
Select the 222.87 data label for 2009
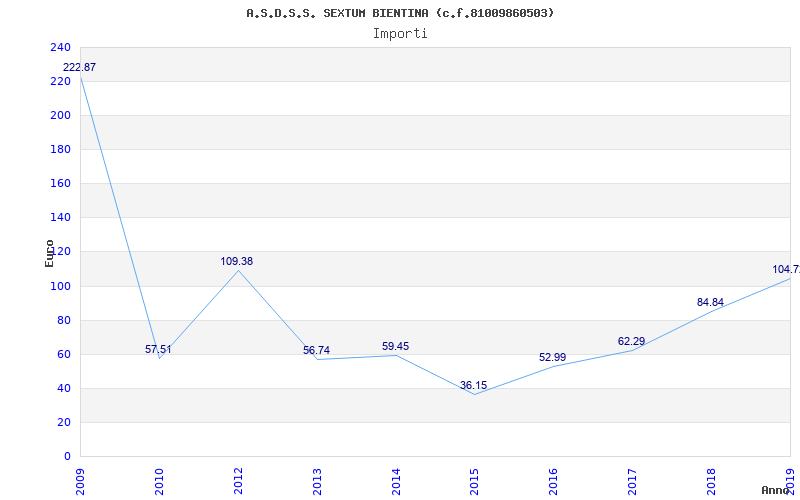[x=80, y=67]
